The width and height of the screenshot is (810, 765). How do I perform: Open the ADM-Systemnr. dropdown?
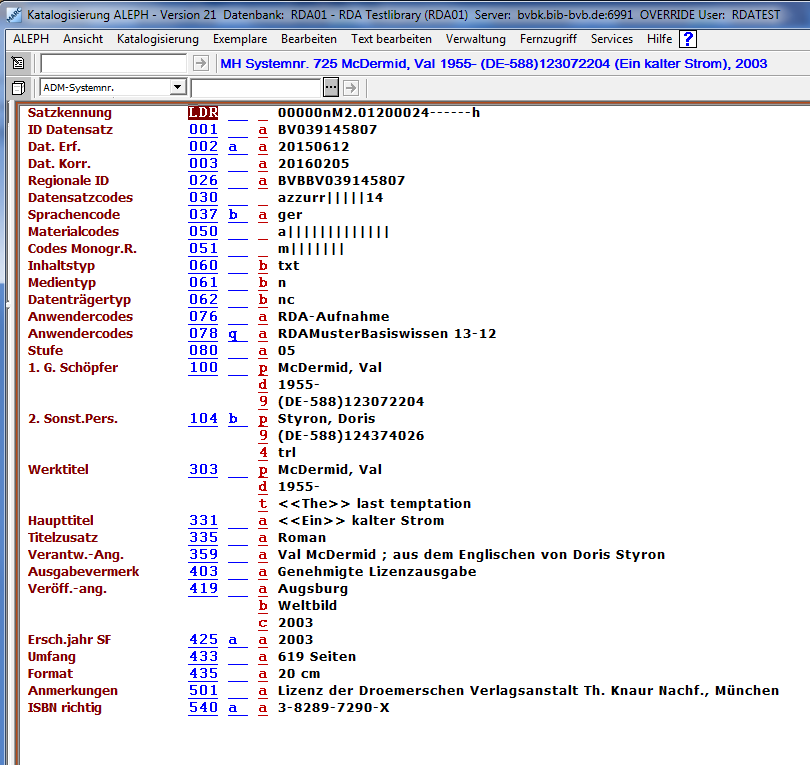click(177, 88)
